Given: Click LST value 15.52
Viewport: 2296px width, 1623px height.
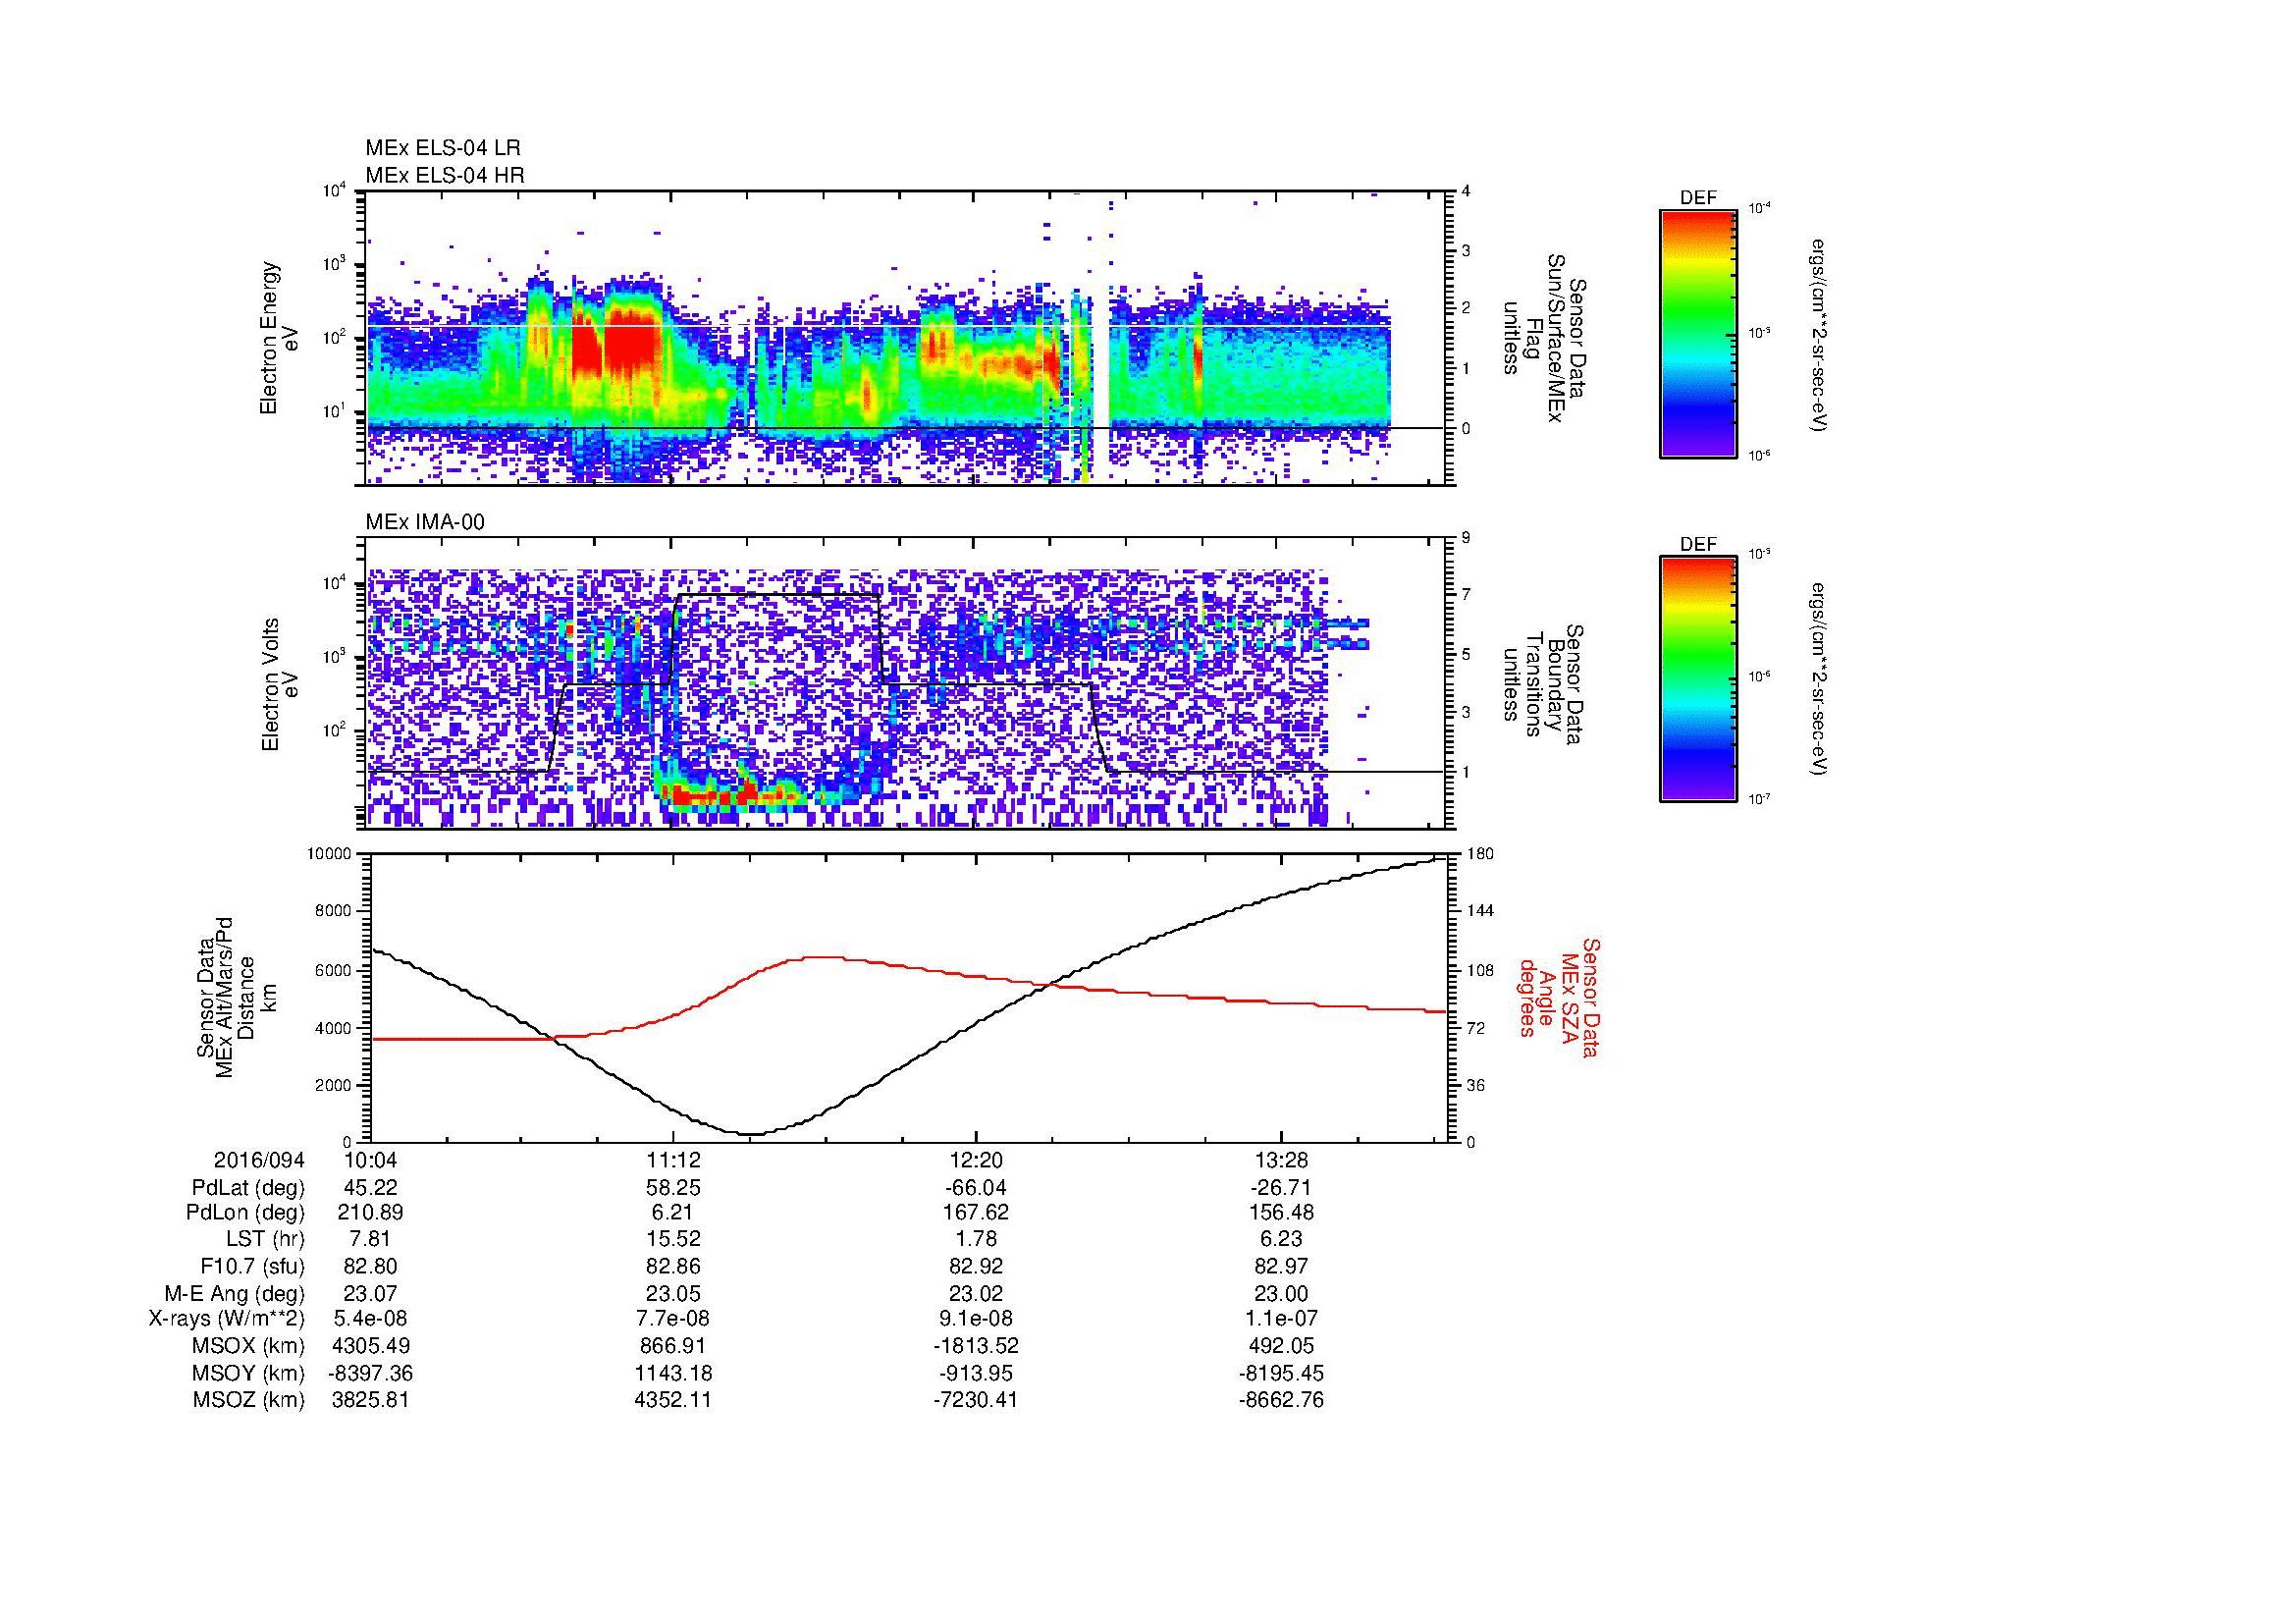Looking at the screenshot, I should pyautogui.click(x=673, y=1240).
